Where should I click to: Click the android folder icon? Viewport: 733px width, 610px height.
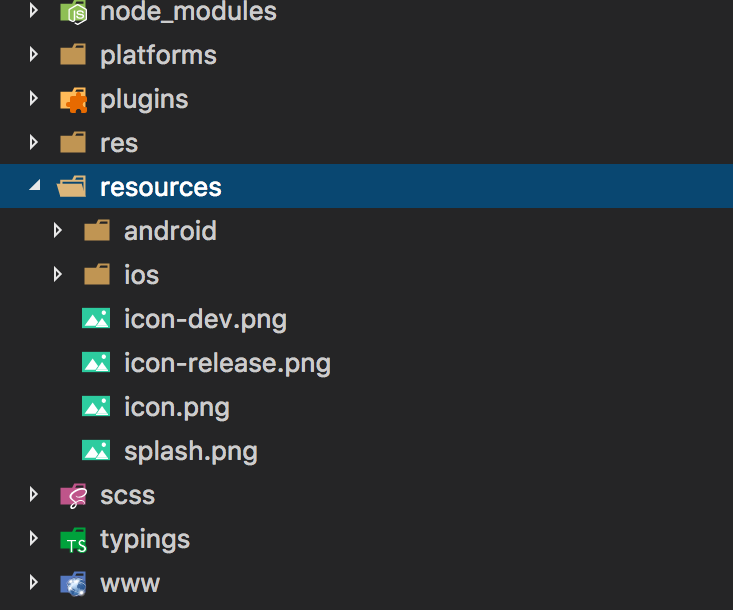pyautogui.click(x=97, y=230)
